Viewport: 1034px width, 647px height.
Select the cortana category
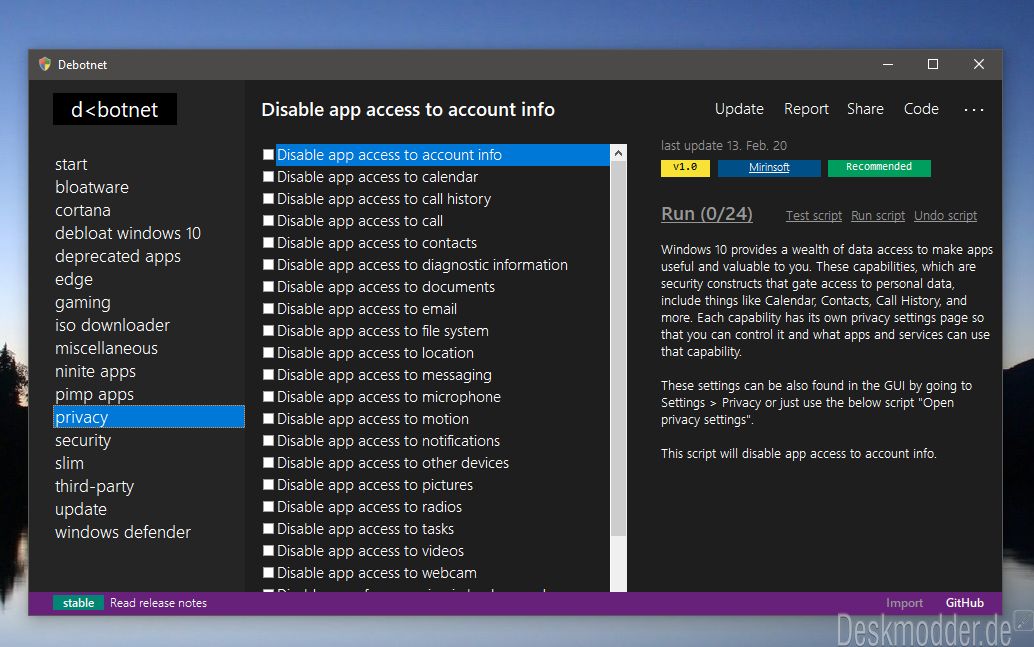point(83,210)
